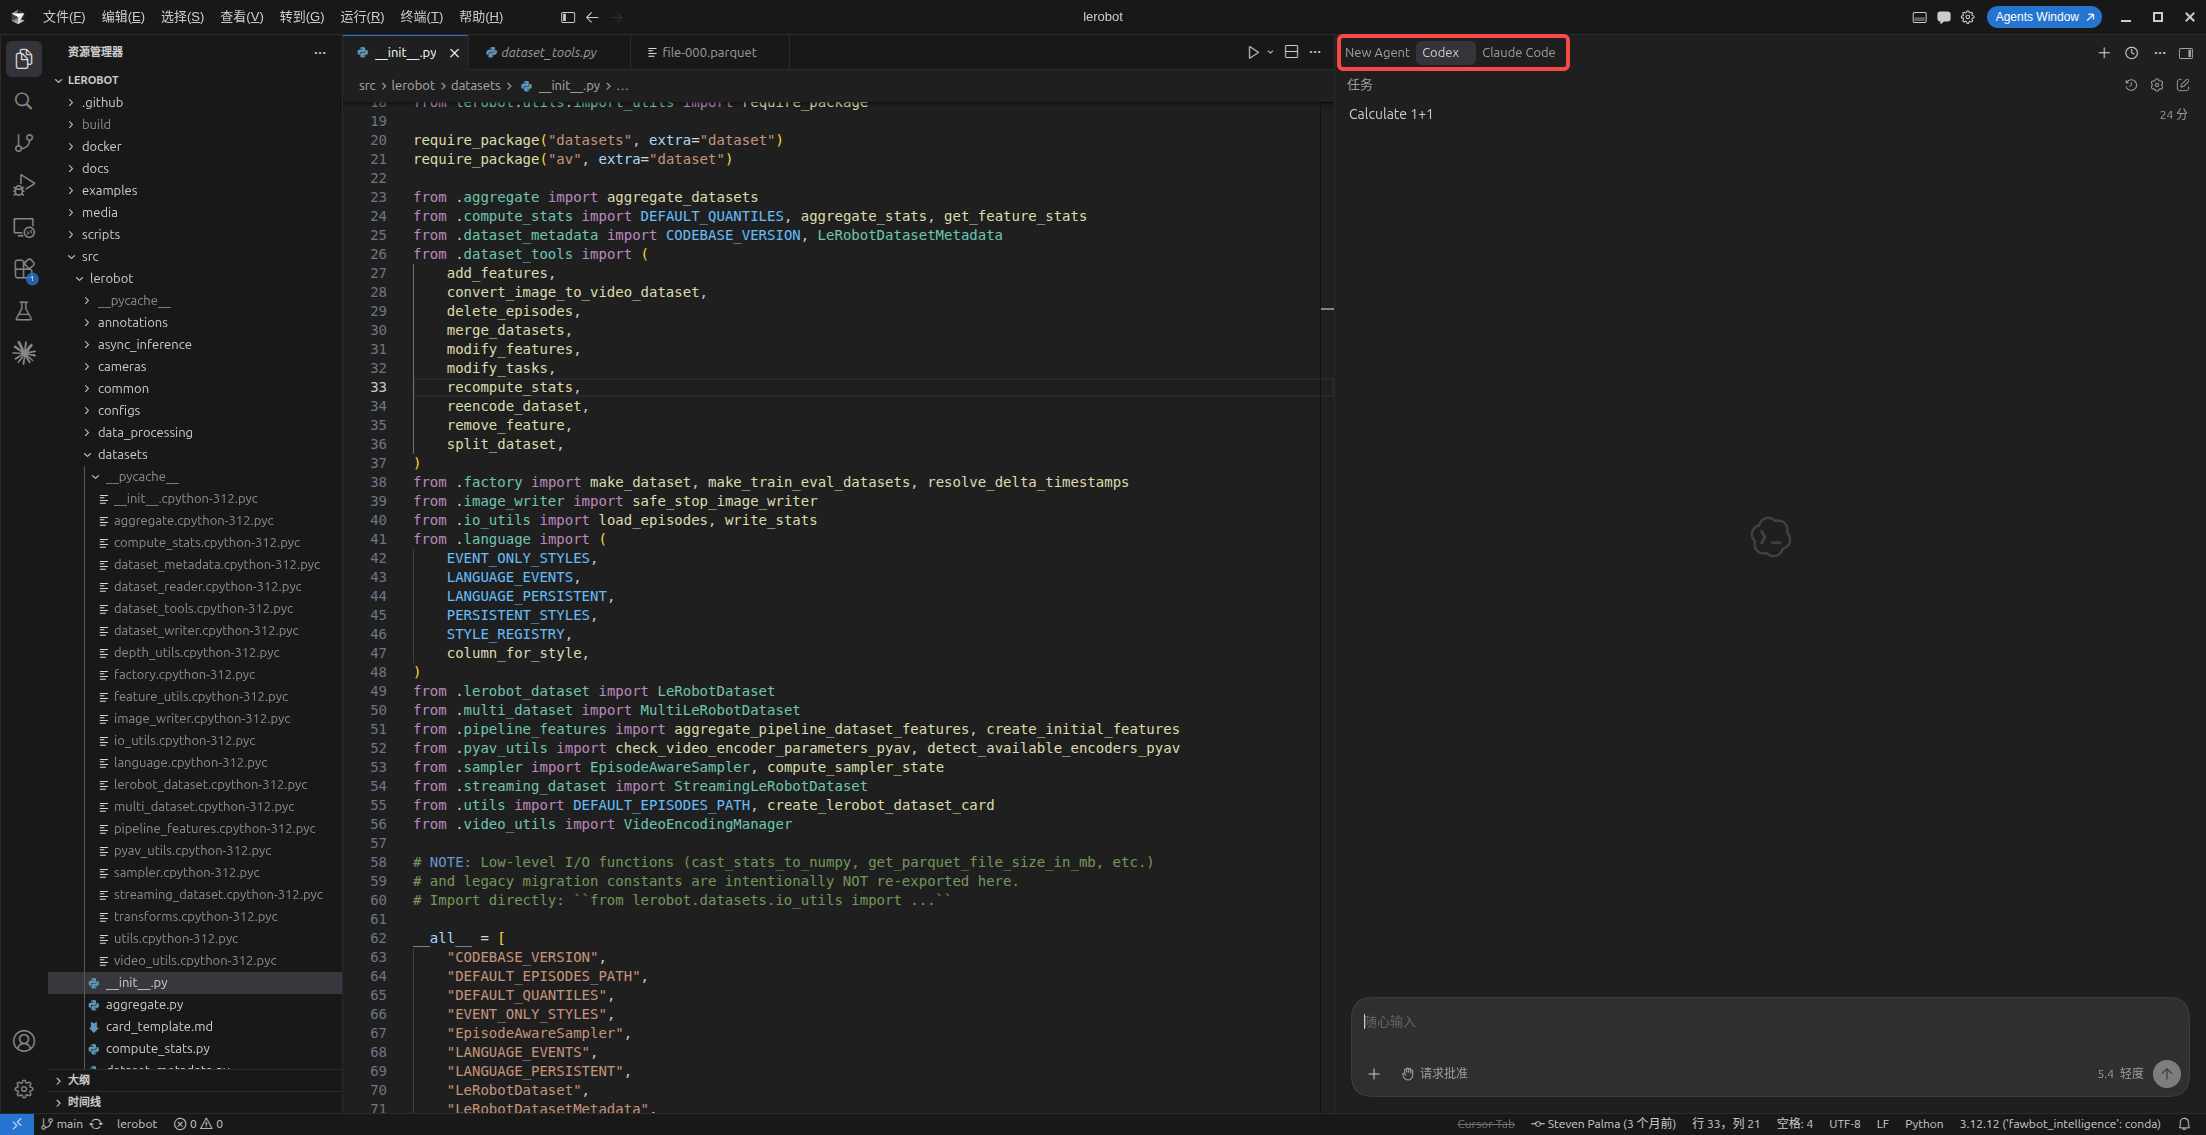
Task: Refresh tasks with history arrow icon
Action: pyautogui.click(x=2131, y=85)
